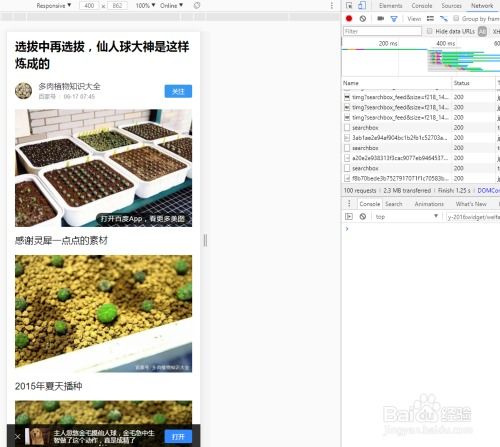Click the 100 requests status text
The width and height of the screenshot is (500, 447).
(x=360, y=190)
